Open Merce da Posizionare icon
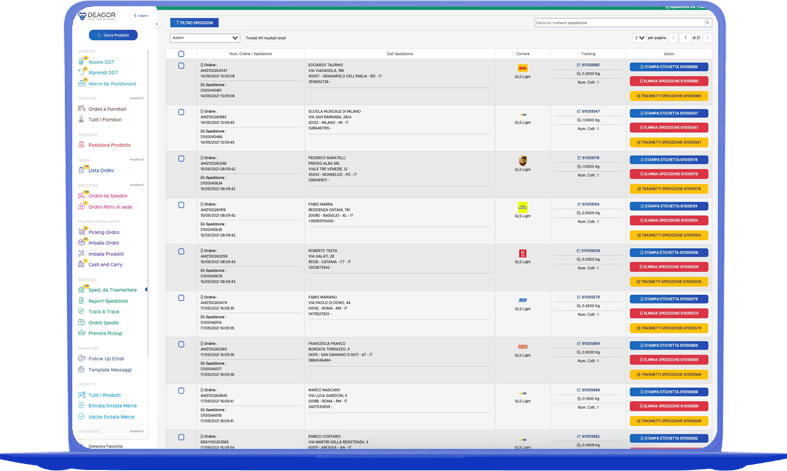The height and width of the screenshot is (471, 787). 81,83
